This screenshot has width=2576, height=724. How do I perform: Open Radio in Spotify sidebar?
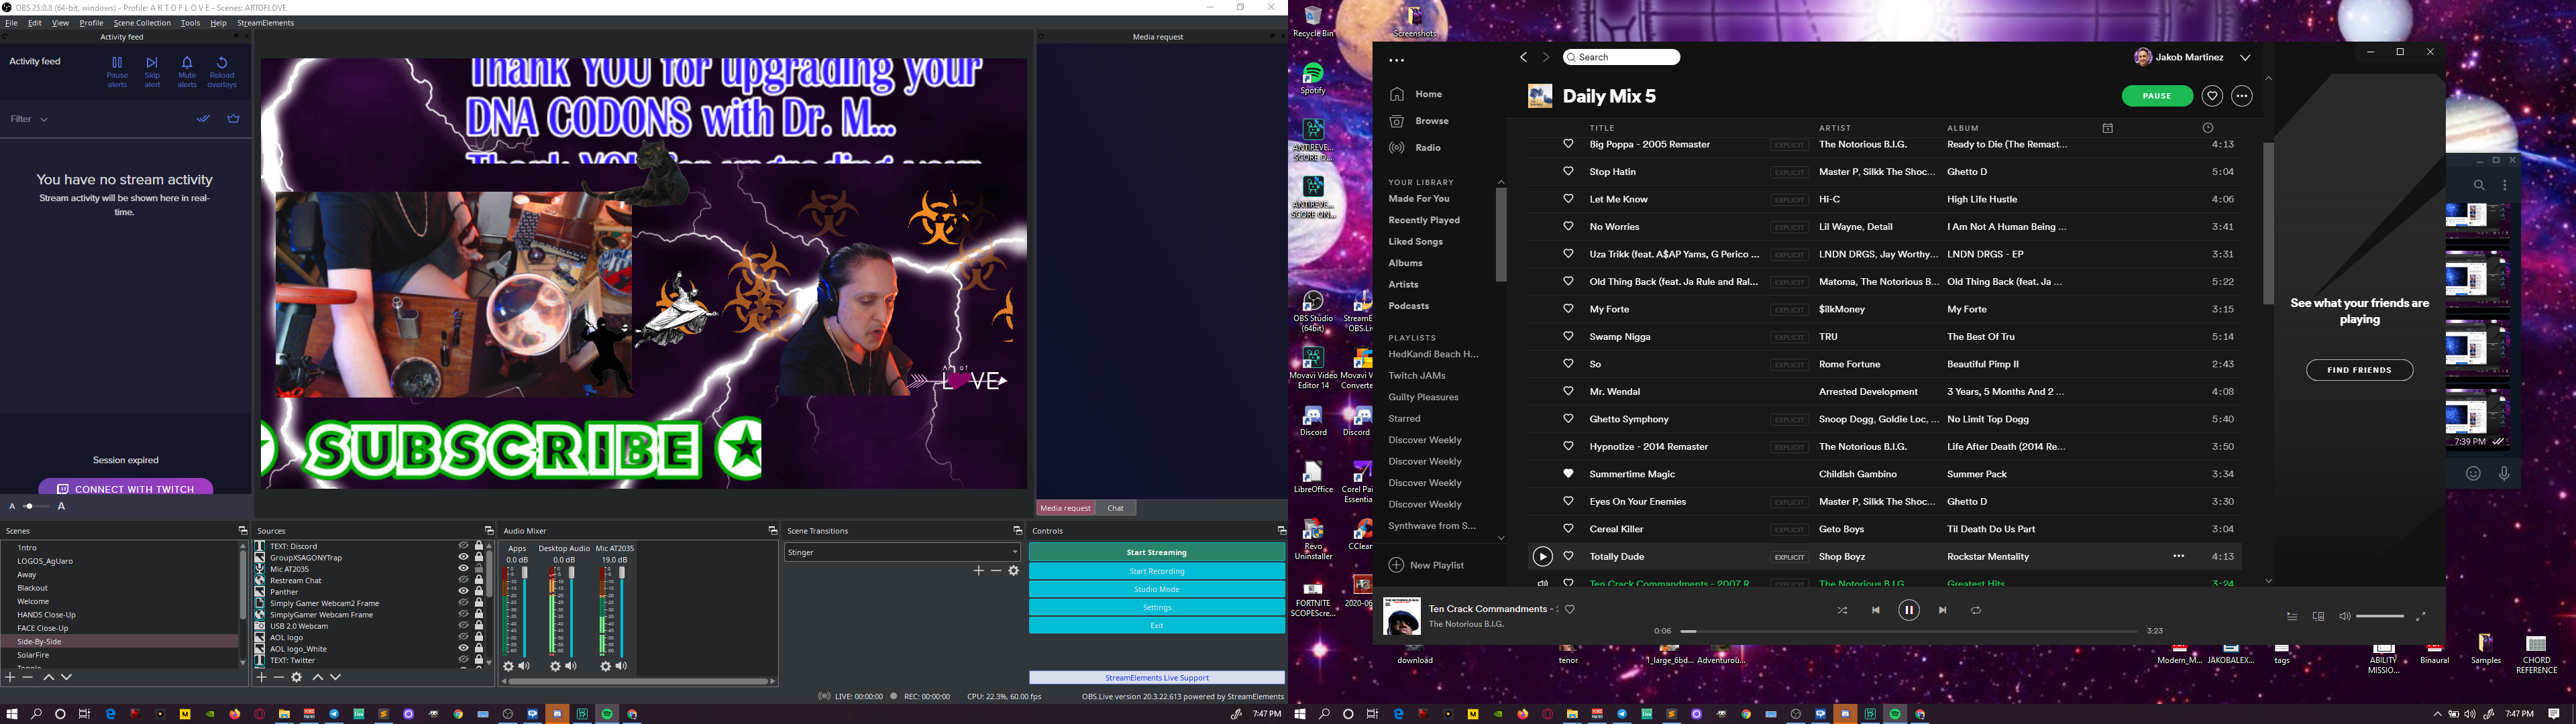click(1415, 148)
